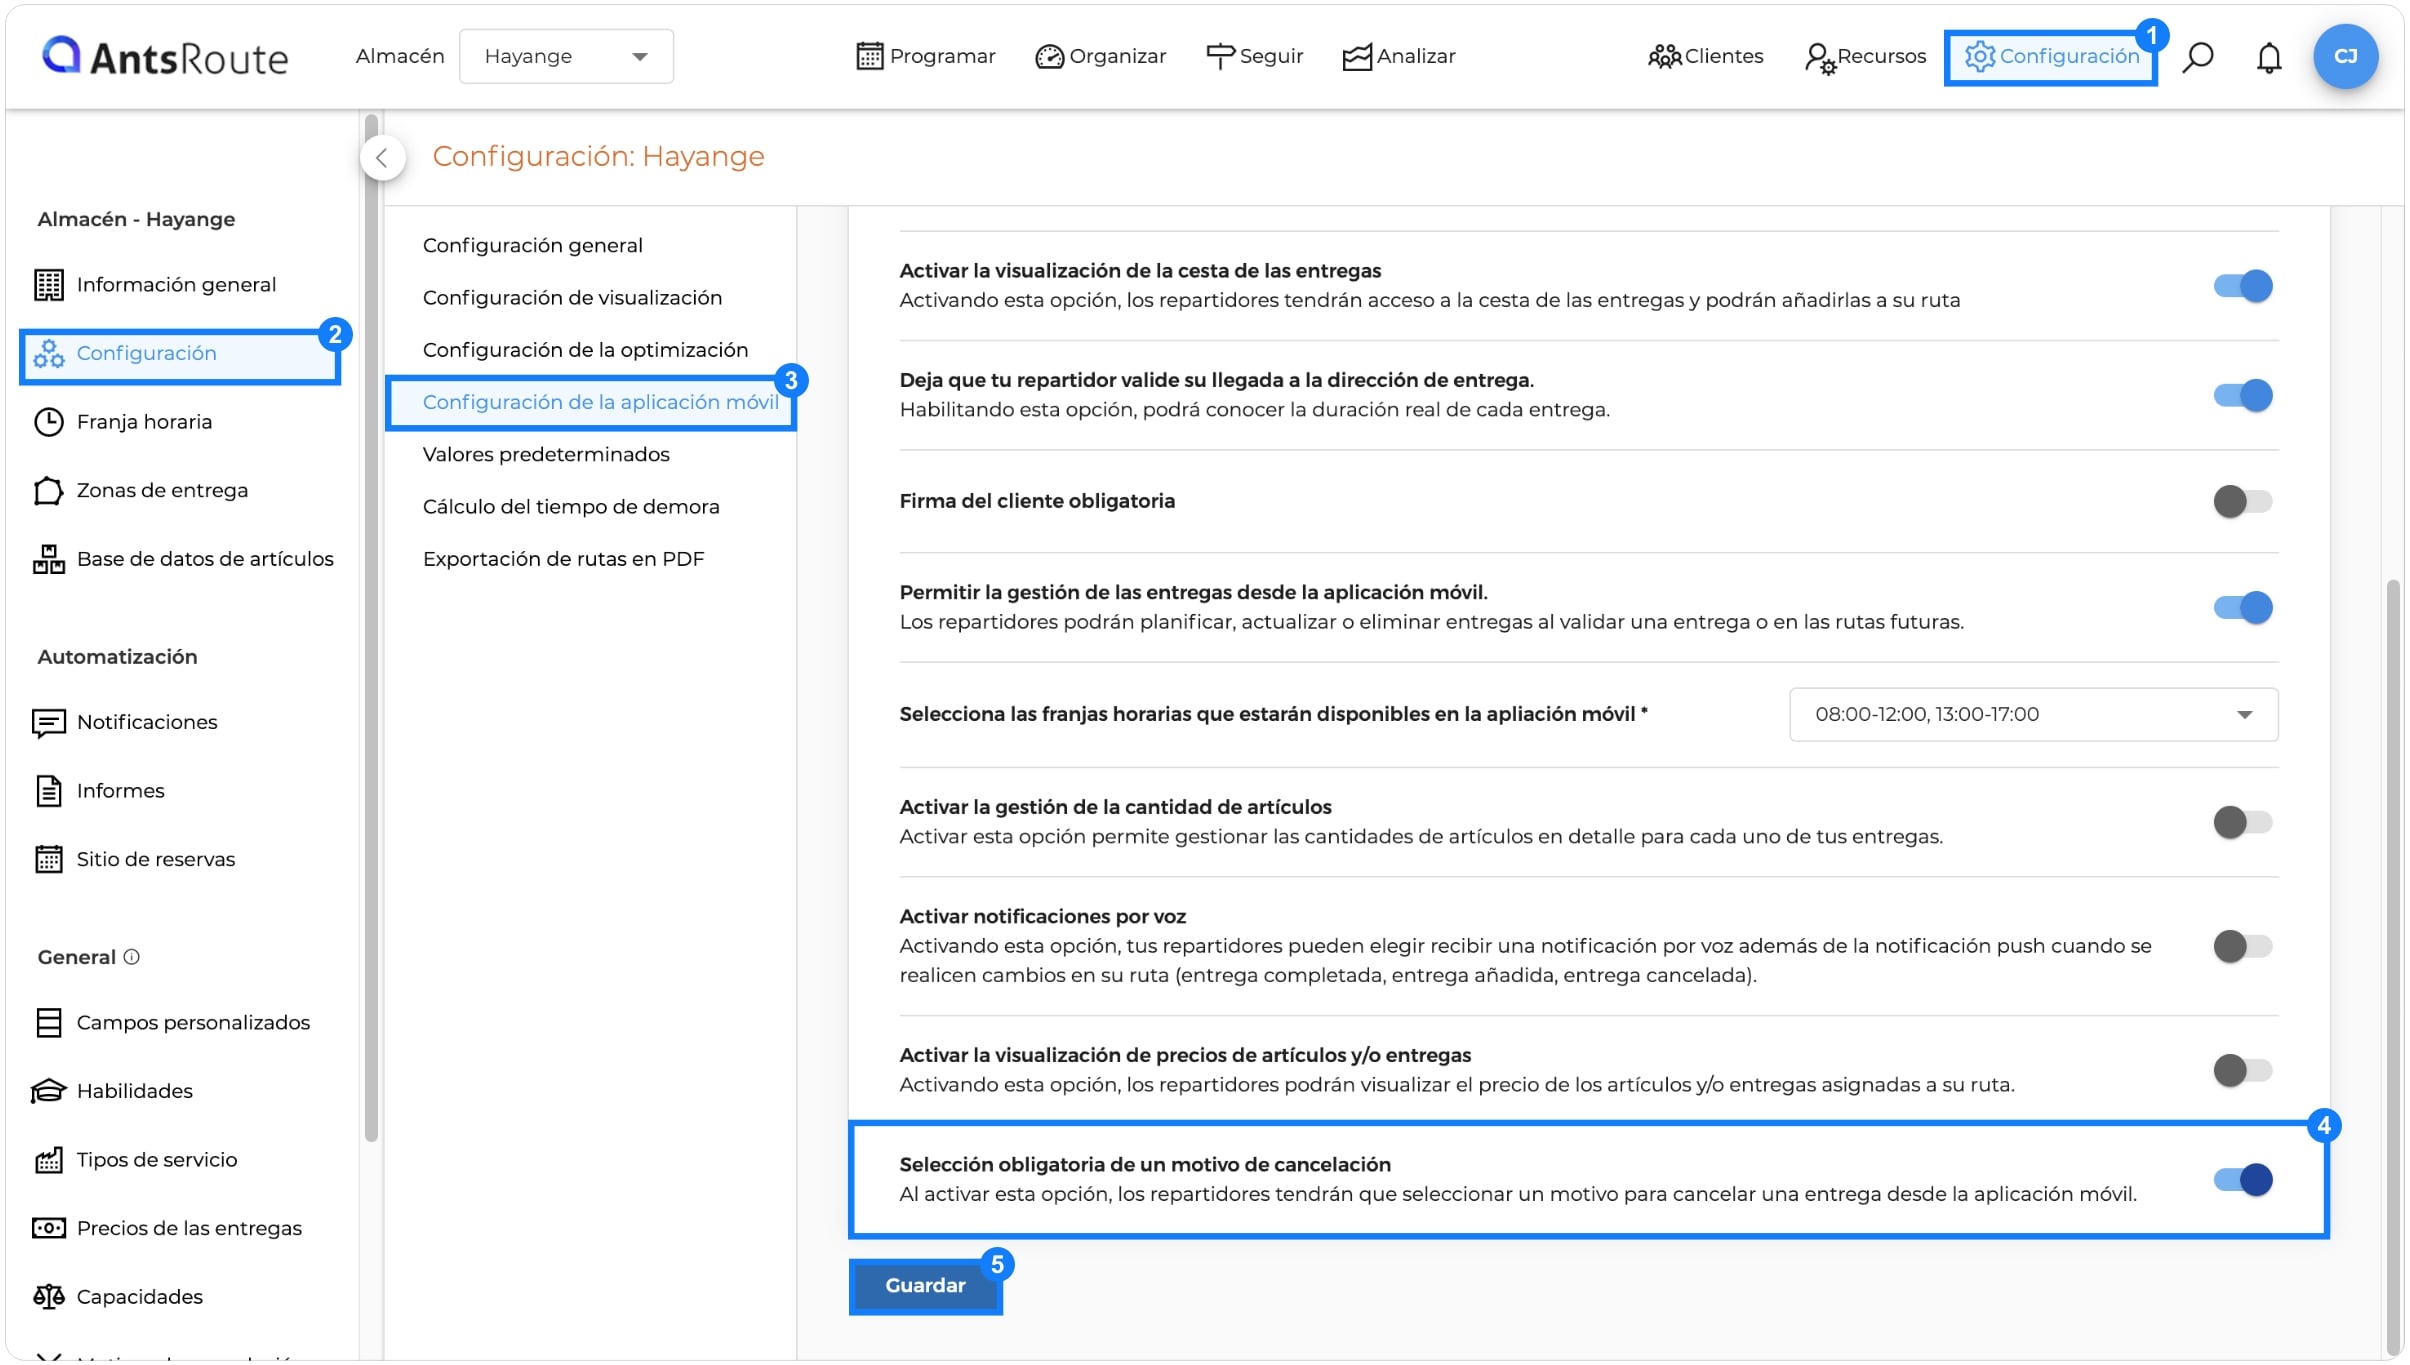This screenshot has width=2410, height=1365.
Task: Open the search magnifier
Action: 2197,57
